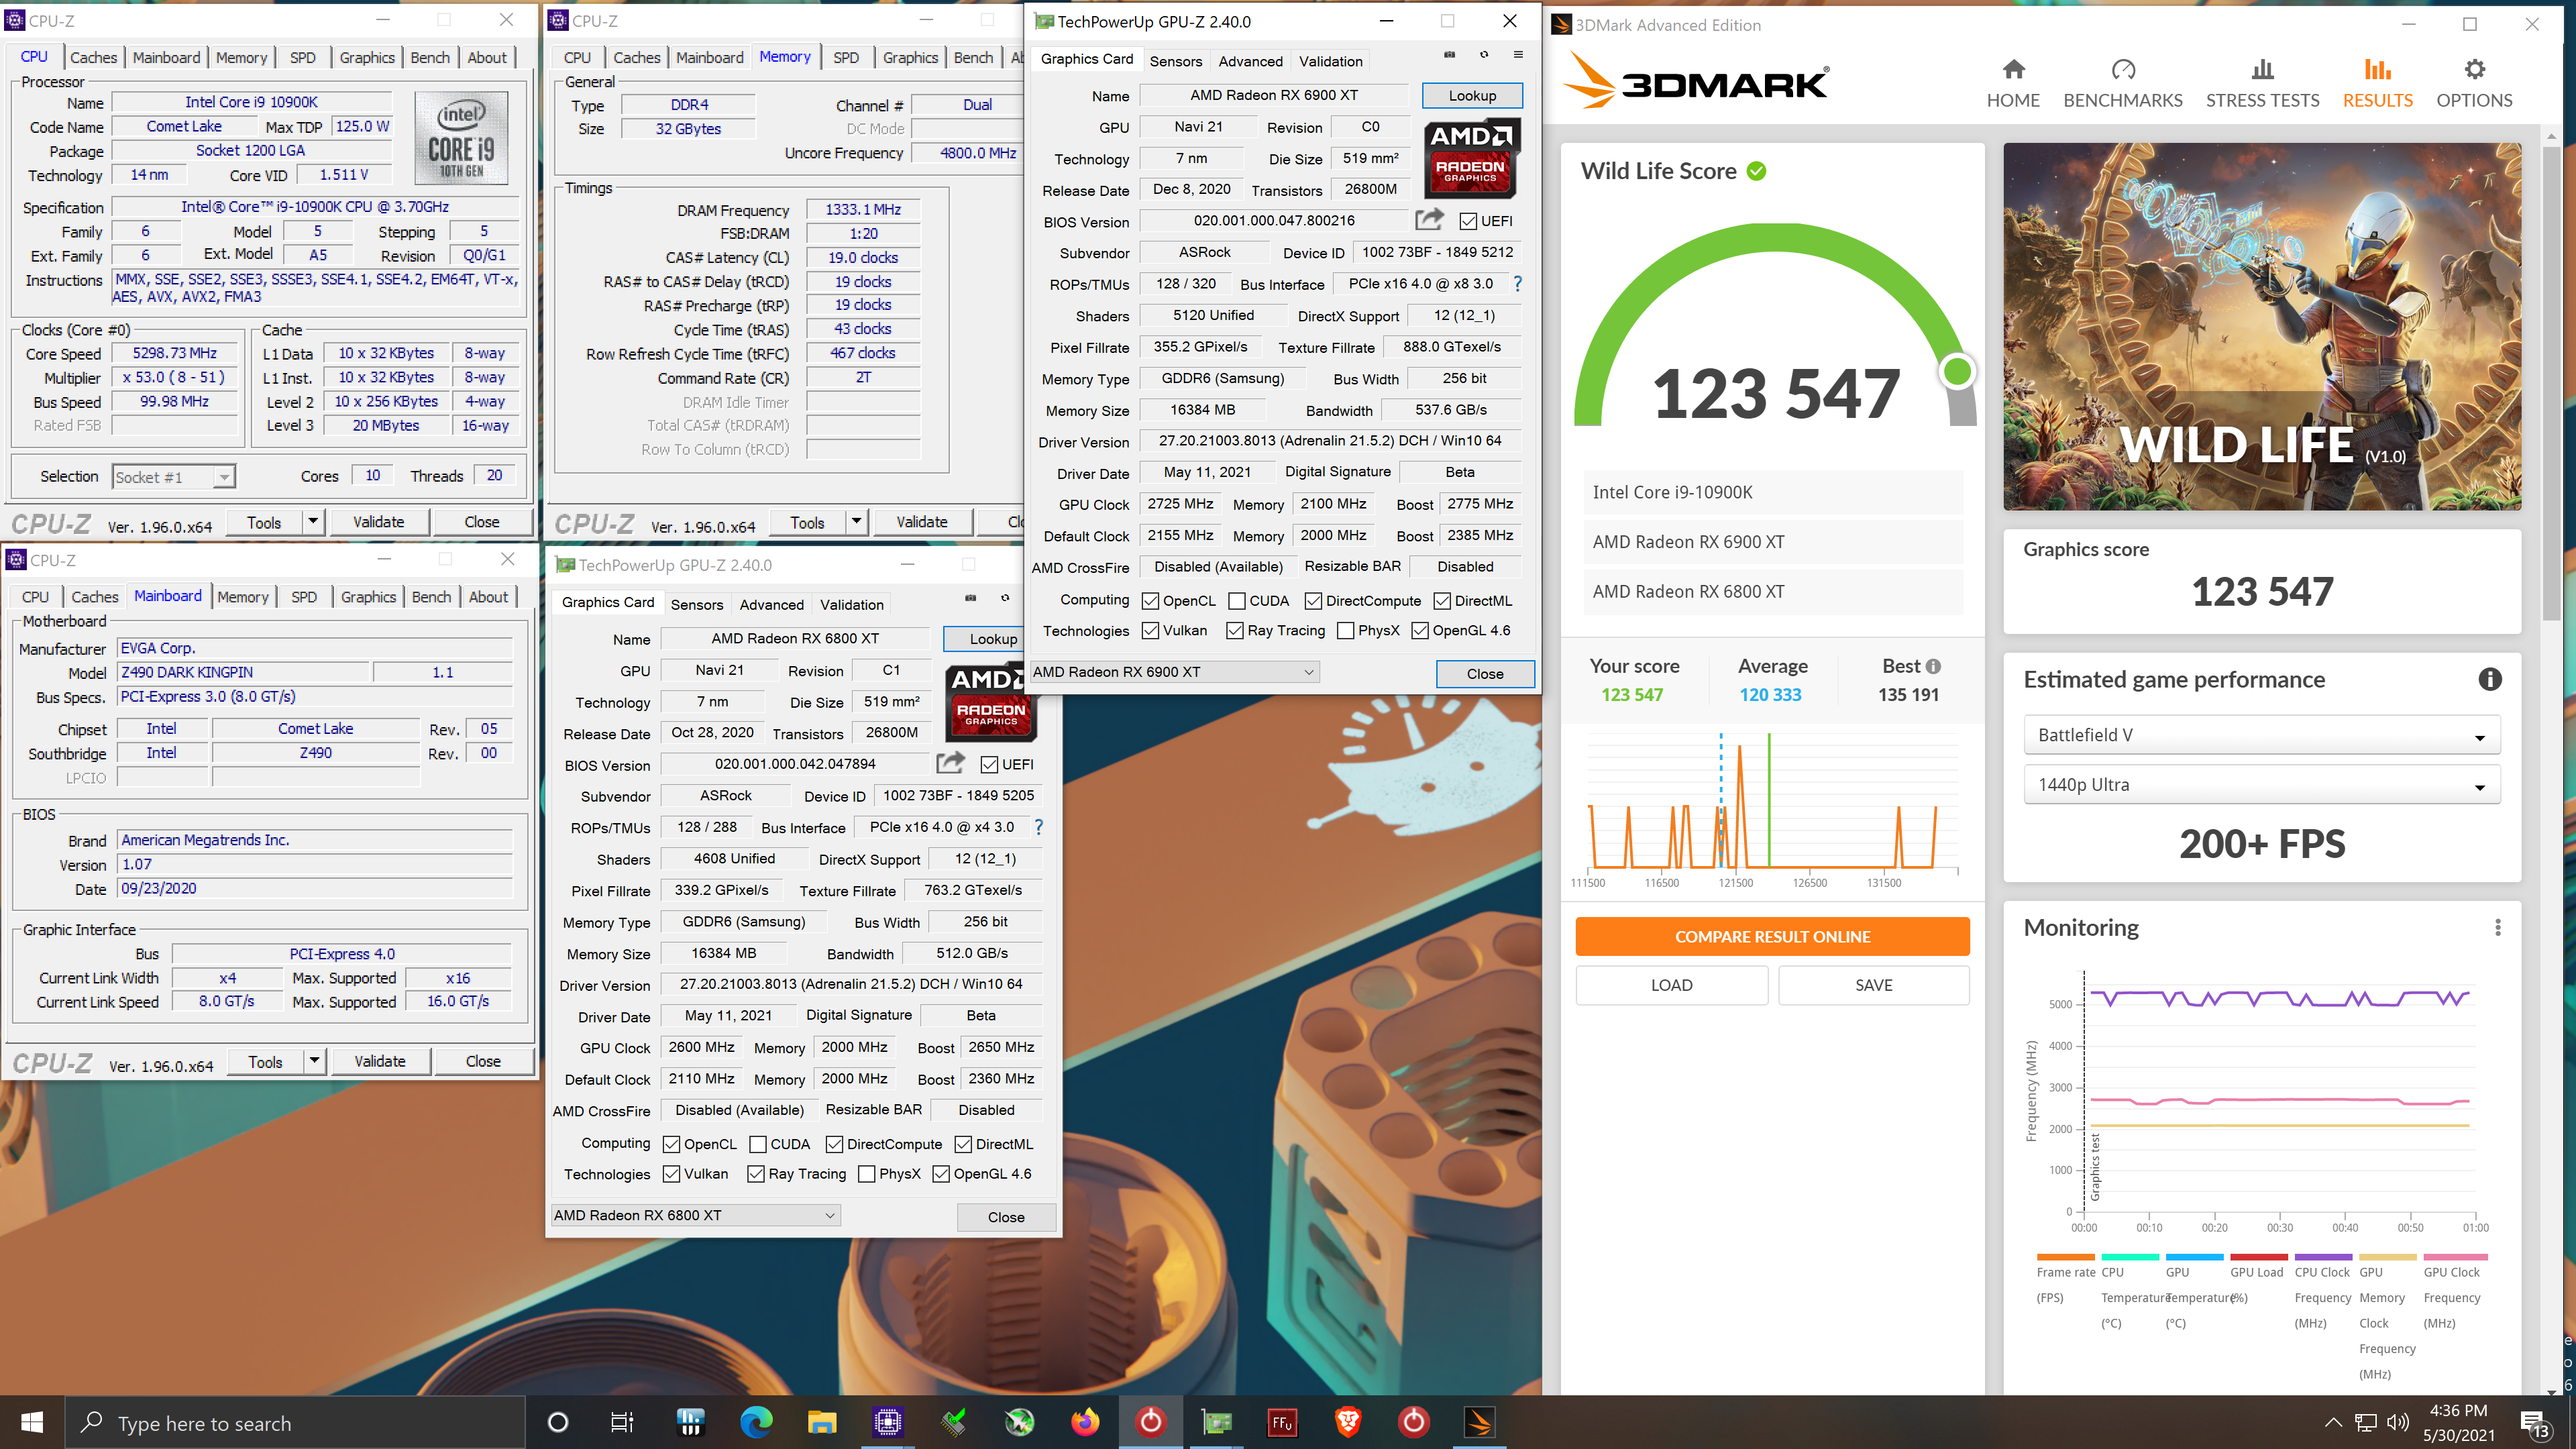
Task: Click the RX 6900 XT BIOS export icon
Action: coord(1429,219)
